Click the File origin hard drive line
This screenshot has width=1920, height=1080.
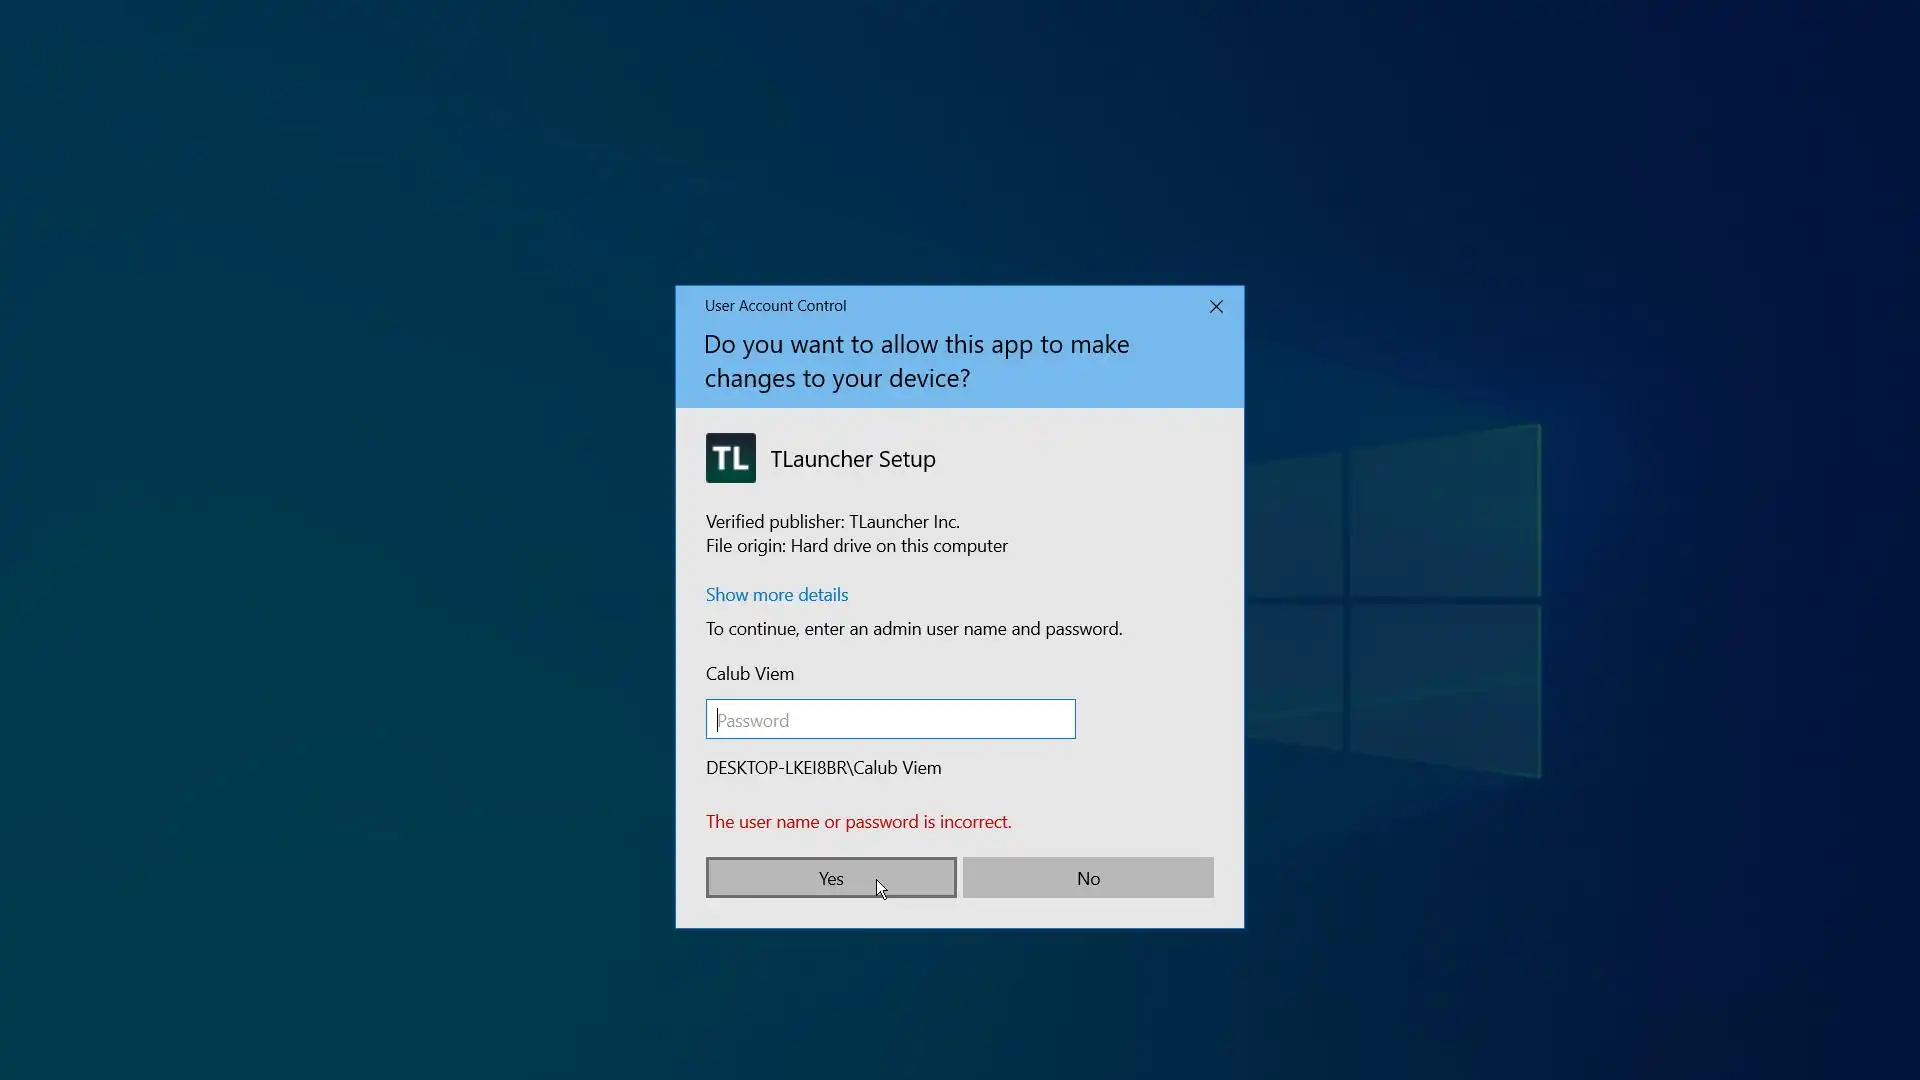[x=856, y=546]
